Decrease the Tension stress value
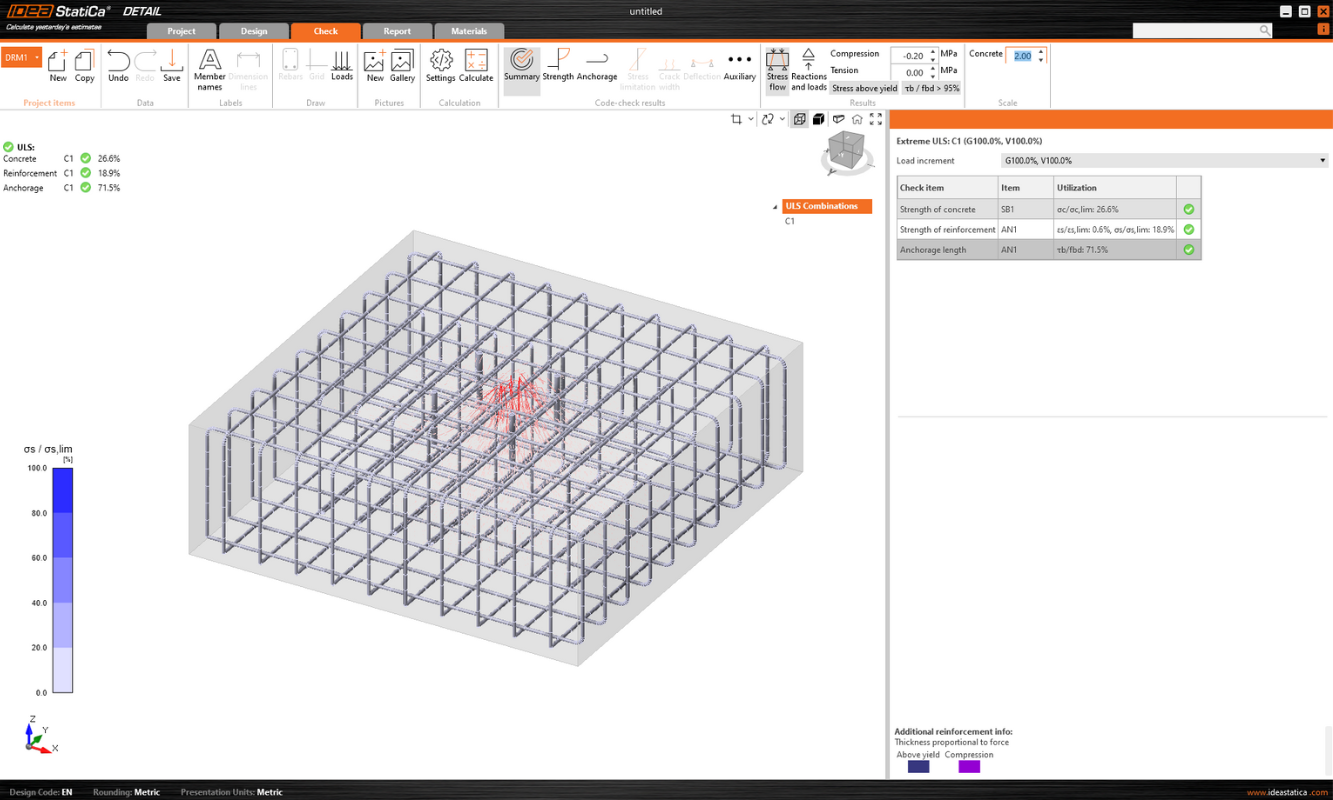Viewport: 1333px width, 800px height. coord(933,77)
